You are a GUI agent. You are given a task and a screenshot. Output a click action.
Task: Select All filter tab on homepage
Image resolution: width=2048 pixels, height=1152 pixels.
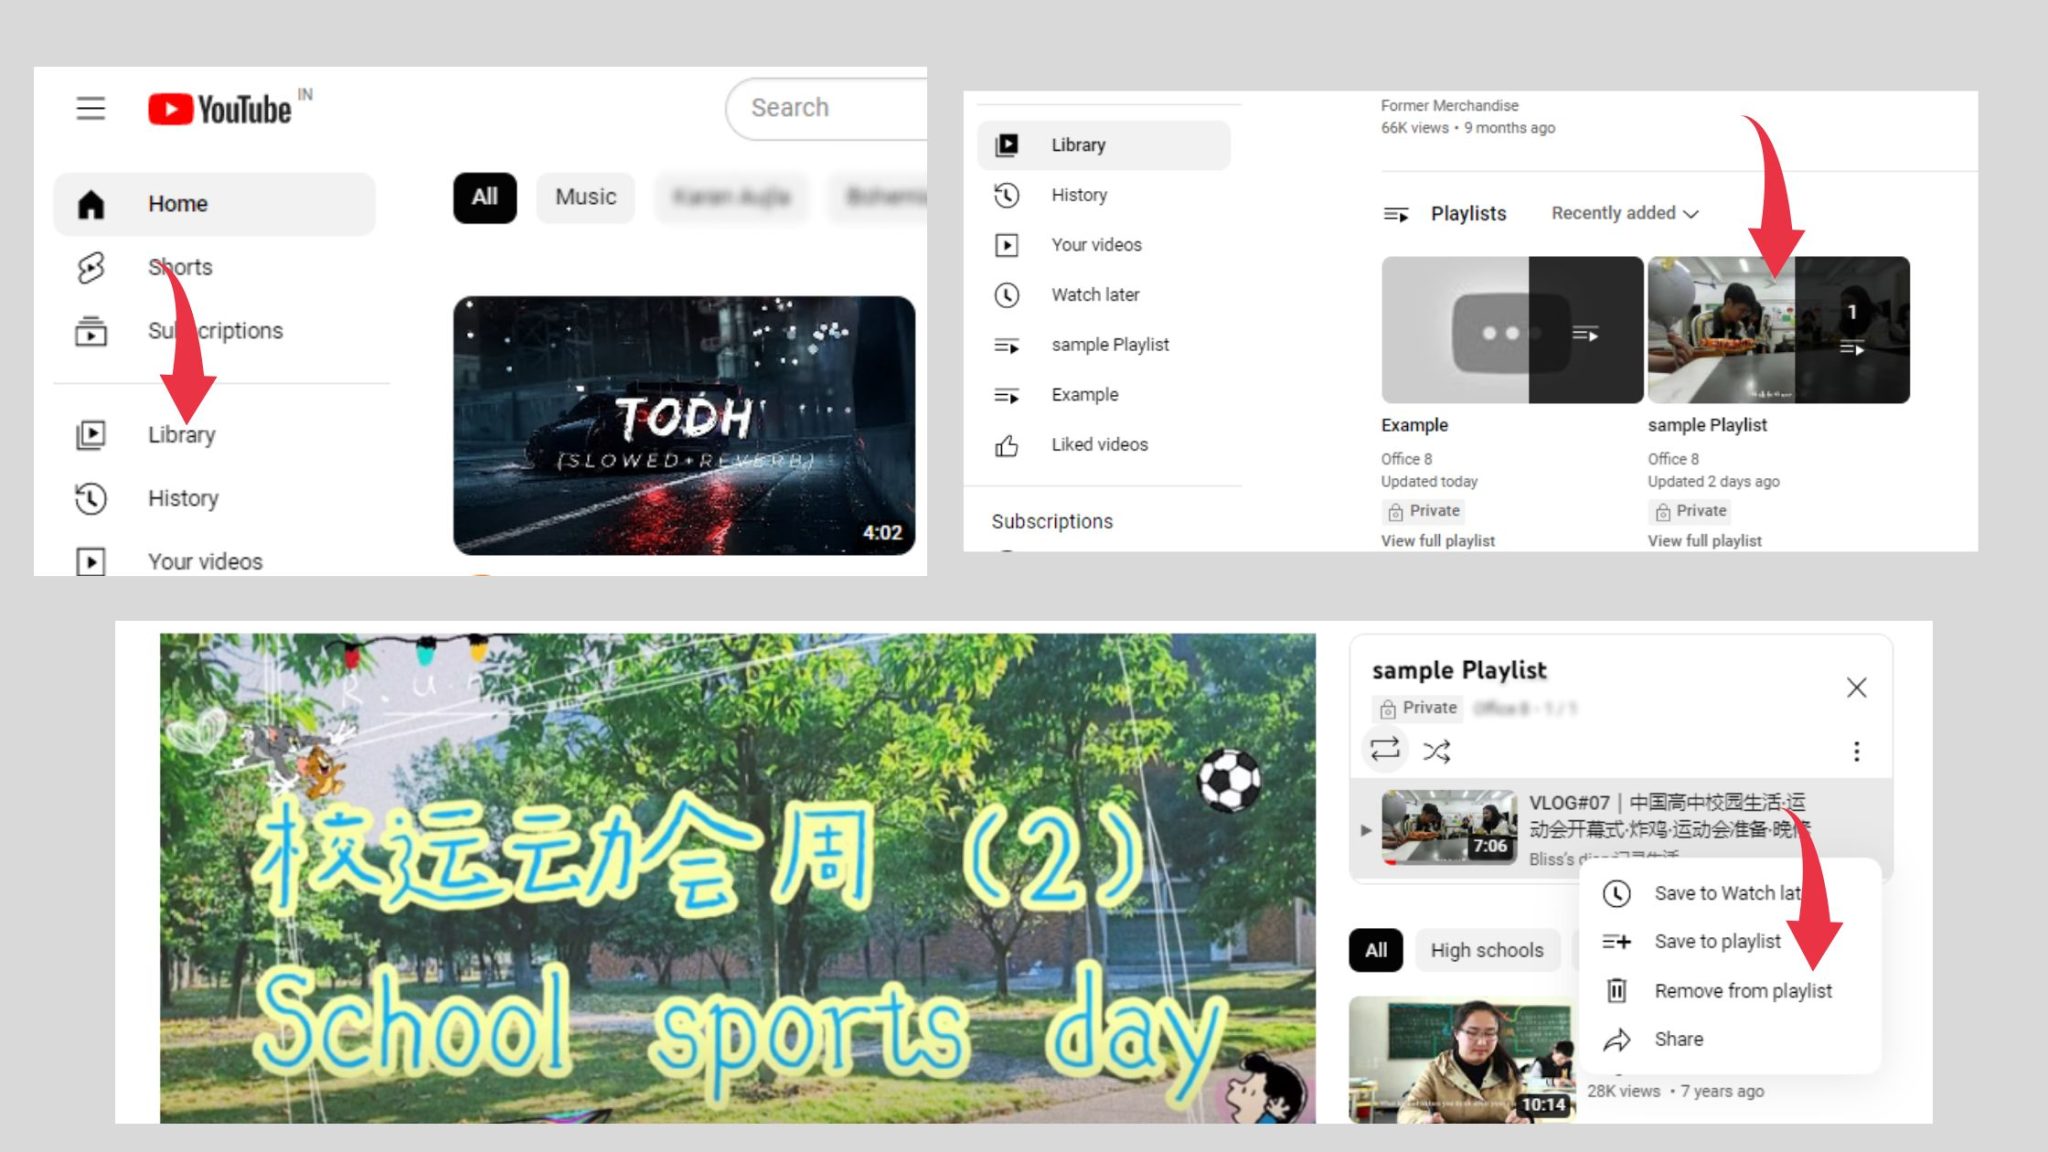[x=484, y=196]
